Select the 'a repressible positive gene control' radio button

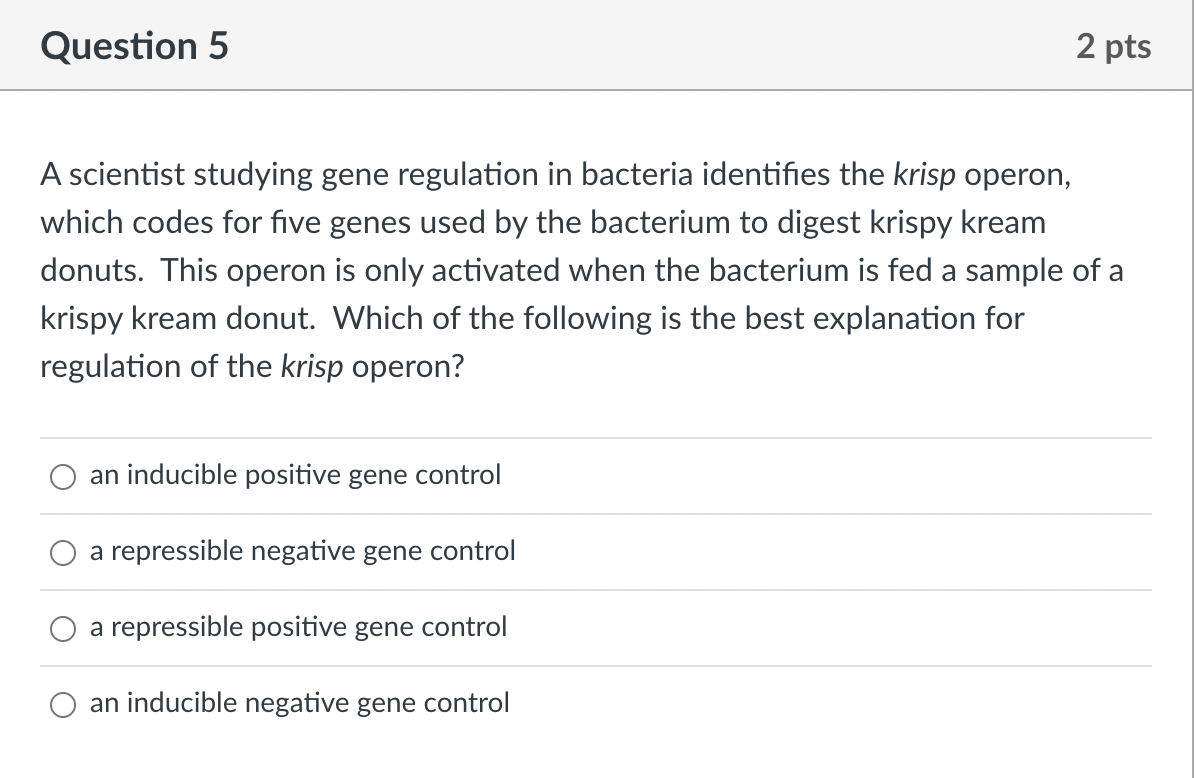(63, 629)
